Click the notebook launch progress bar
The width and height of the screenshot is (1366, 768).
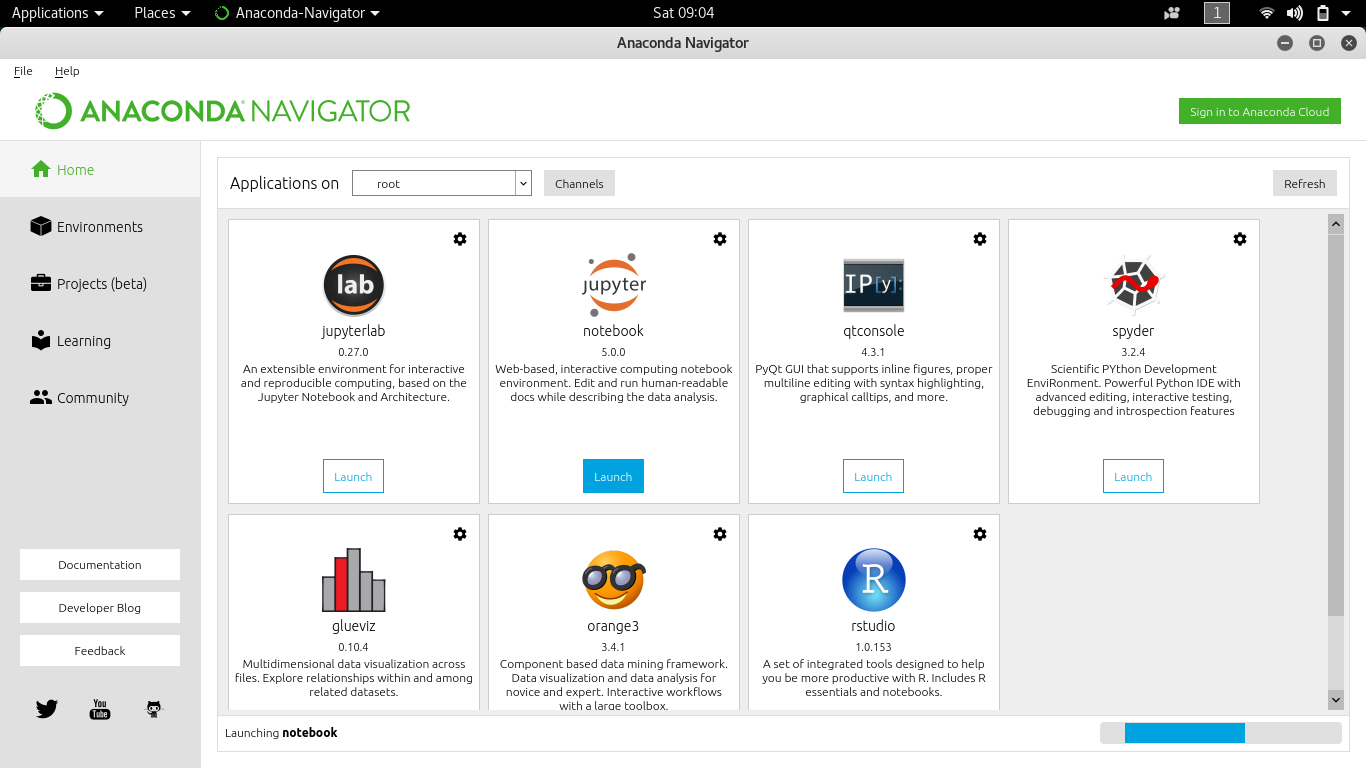pos(1220,732)
